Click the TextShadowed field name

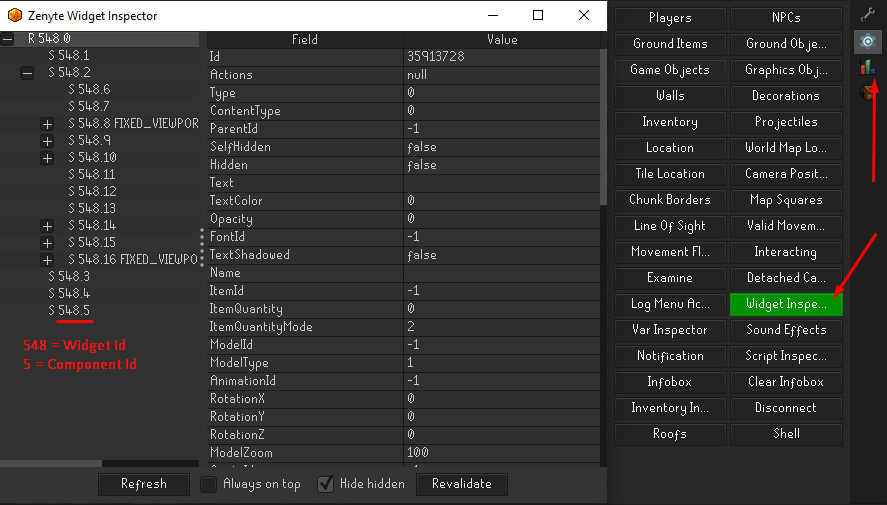(250, 255)
